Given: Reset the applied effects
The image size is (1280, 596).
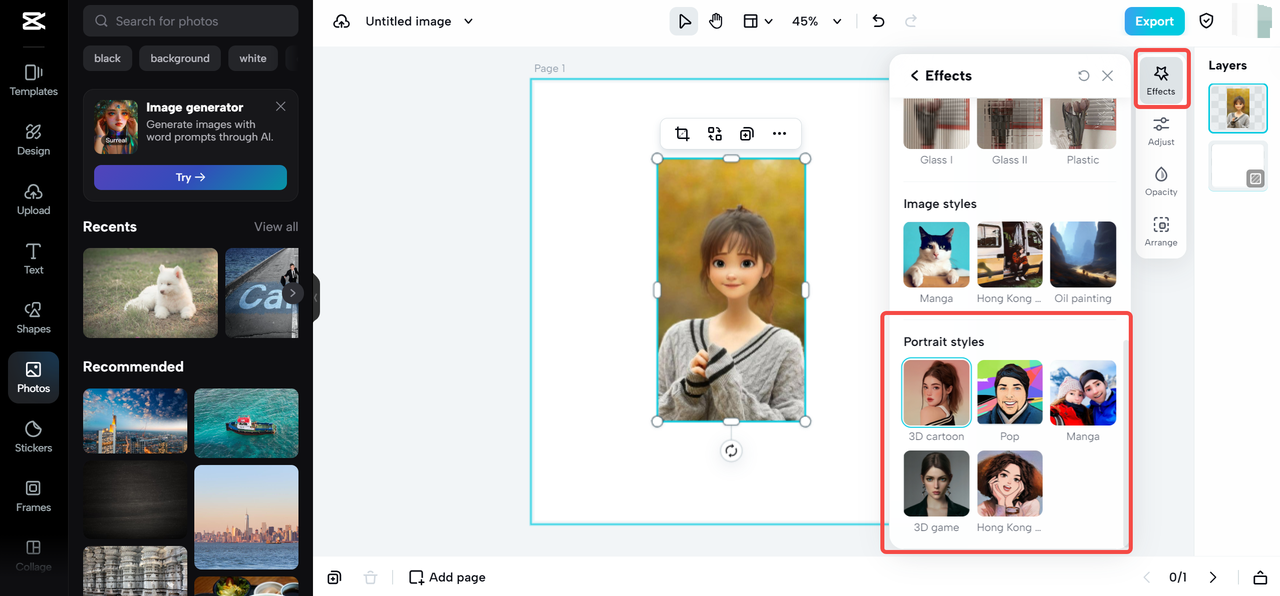Looking at the screenshot, I should tap(1083, 76).
